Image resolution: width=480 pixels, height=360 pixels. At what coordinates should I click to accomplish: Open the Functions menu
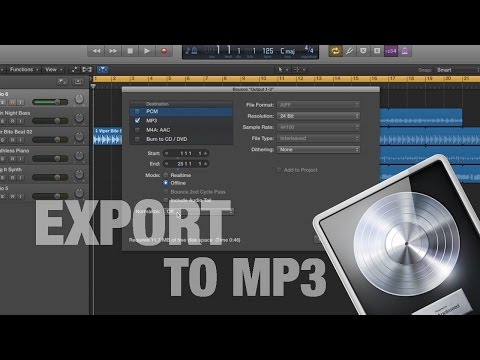24,69
